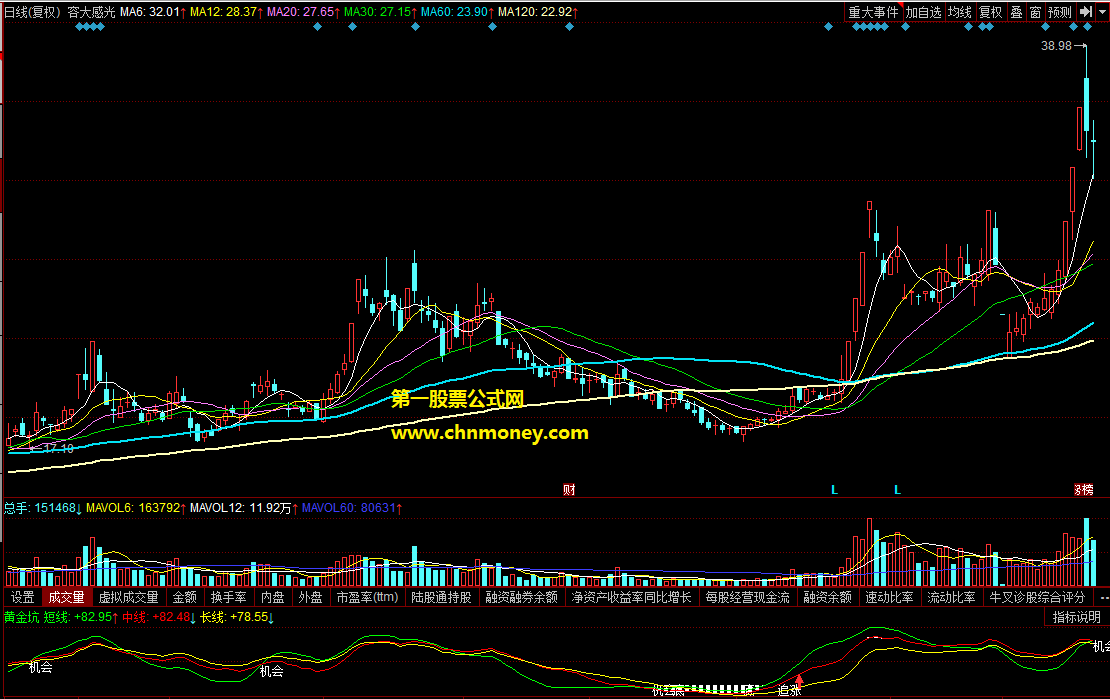Image resolution: width=1110 pixels, height=699 pixels.
Task: Select the 金额 amount tab
Action: pyautogui.click(x=185, y=598)
